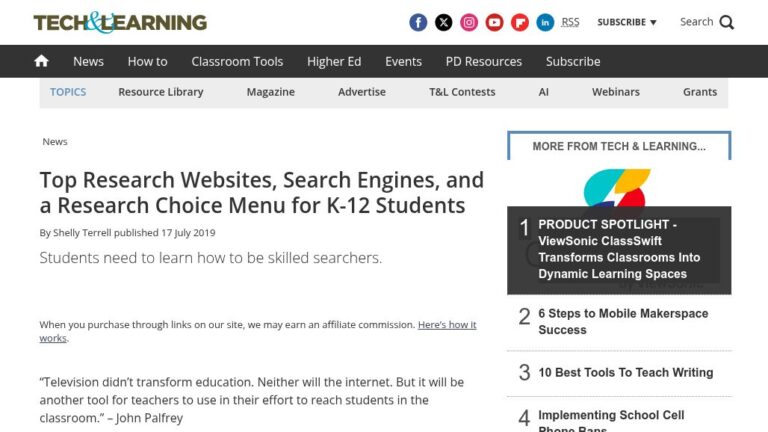Click the subtitle "Students need to learn how to be skilled searchers."
This screenshot has width=768, height=432.
click(211, 258)
